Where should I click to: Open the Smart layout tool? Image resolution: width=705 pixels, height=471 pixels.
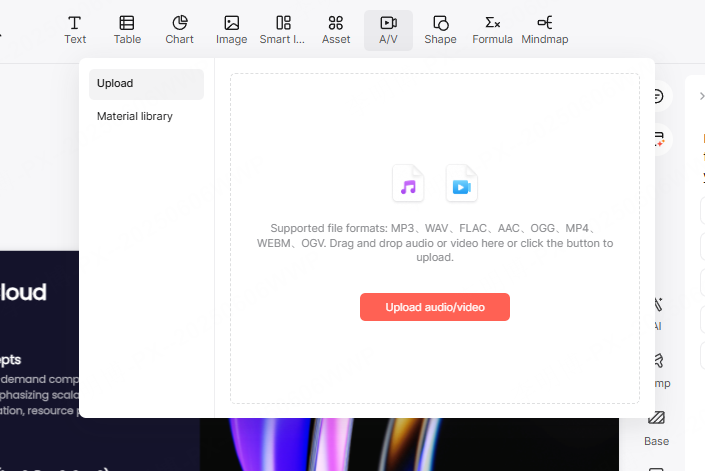283,30
